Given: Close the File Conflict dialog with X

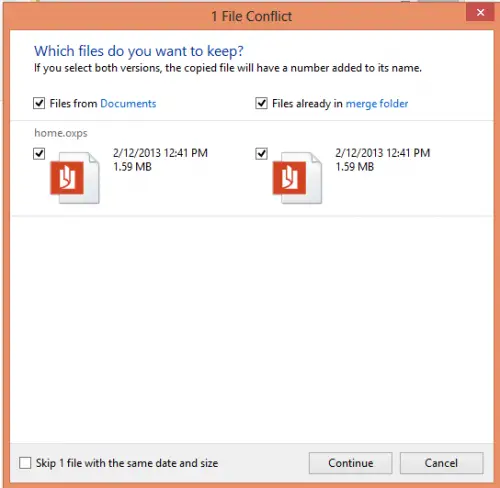Looking at the screenshot, I should click(x=480, y=13).
